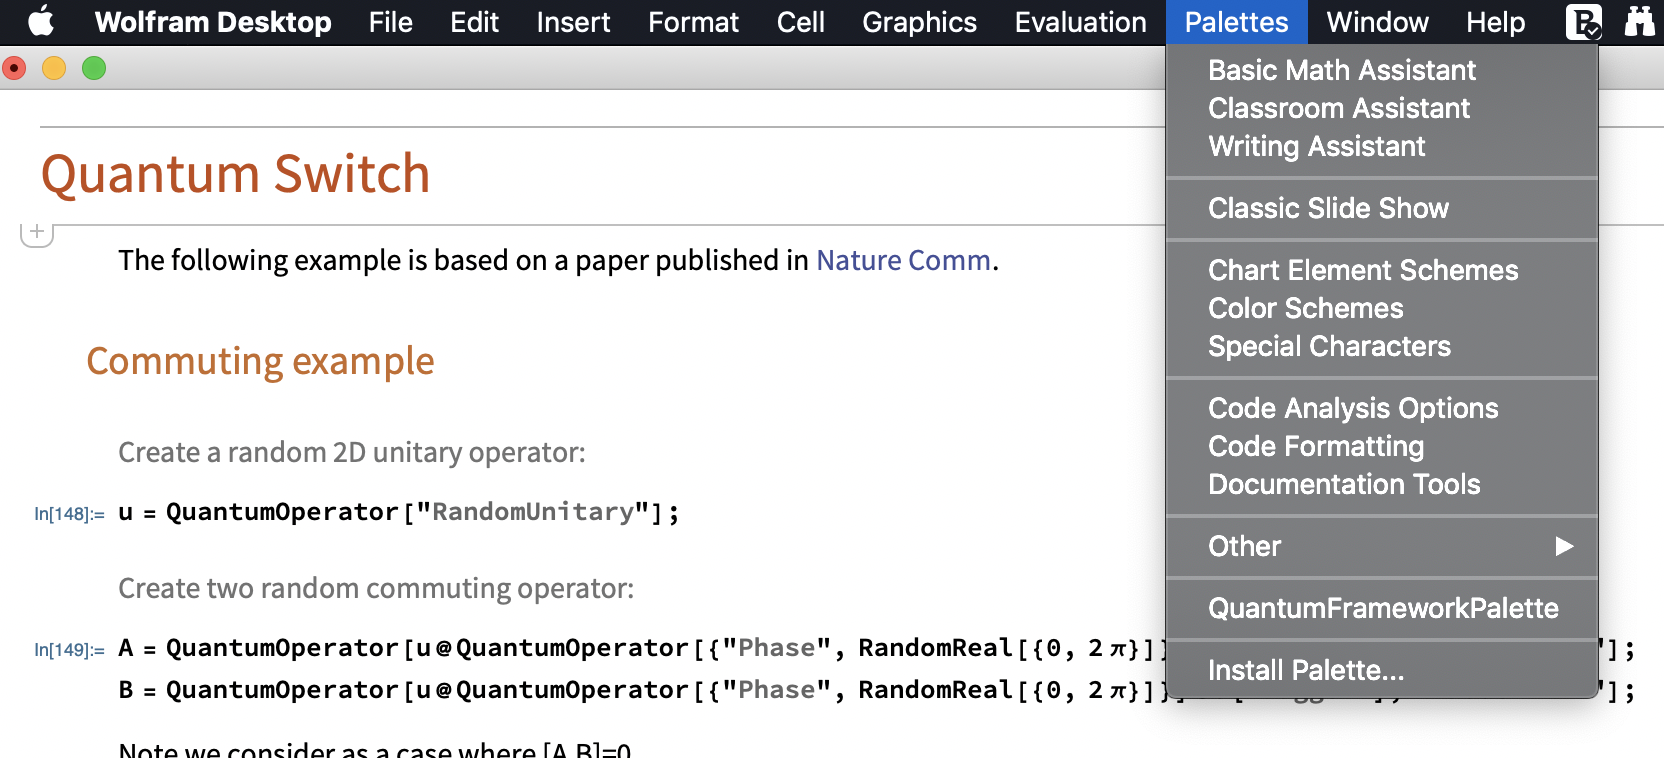1664x758 pixels.
Task: Follow the Nature Comm link
Action: click(903, 260)
